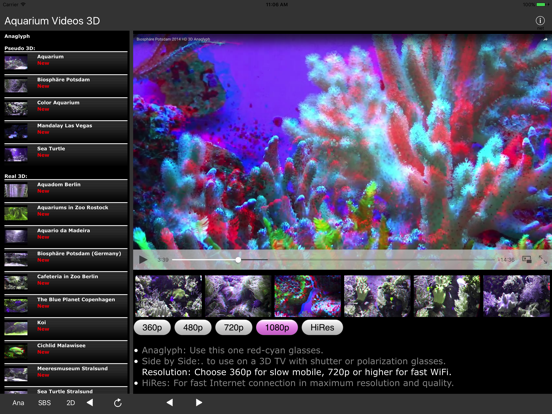Select 720p resolution
Image resolution: width=552 pixels, height=414 pixels.
click(234, 327)
